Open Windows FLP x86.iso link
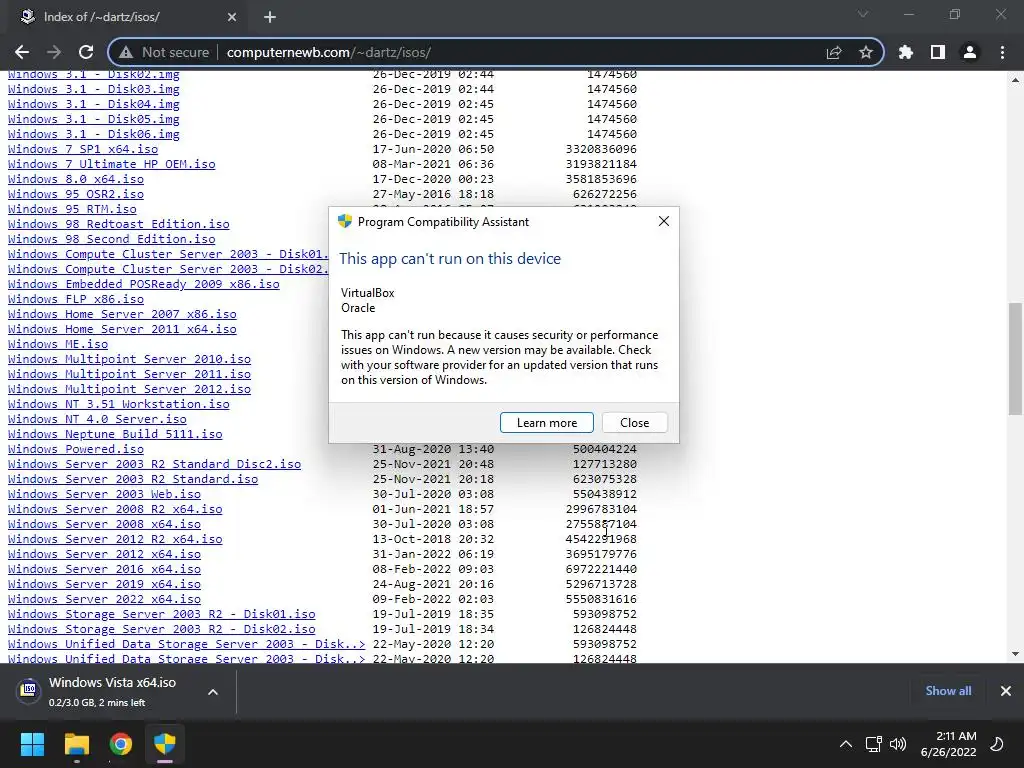Viewport: 1024px width, 768px height. point(76,299)
